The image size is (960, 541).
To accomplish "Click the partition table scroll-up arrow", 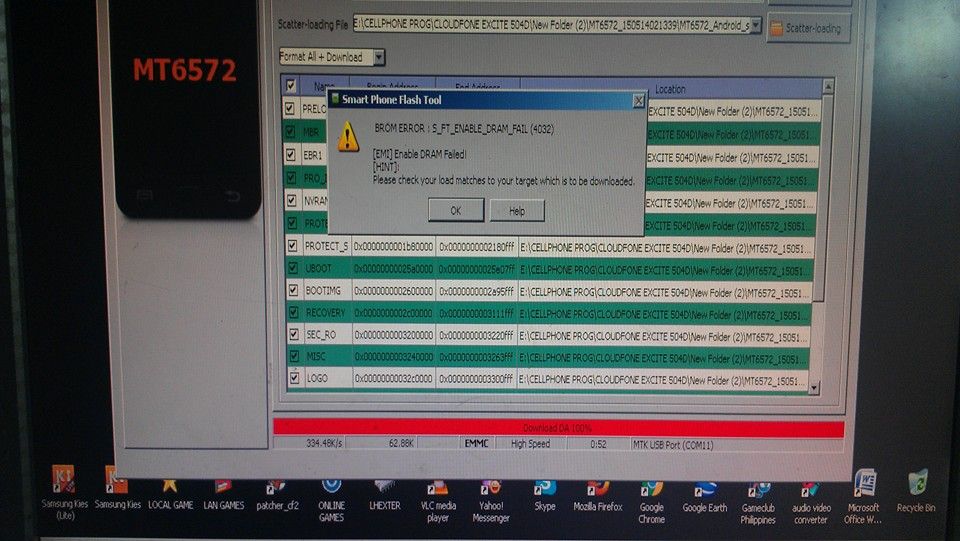I will pos(828,86).
